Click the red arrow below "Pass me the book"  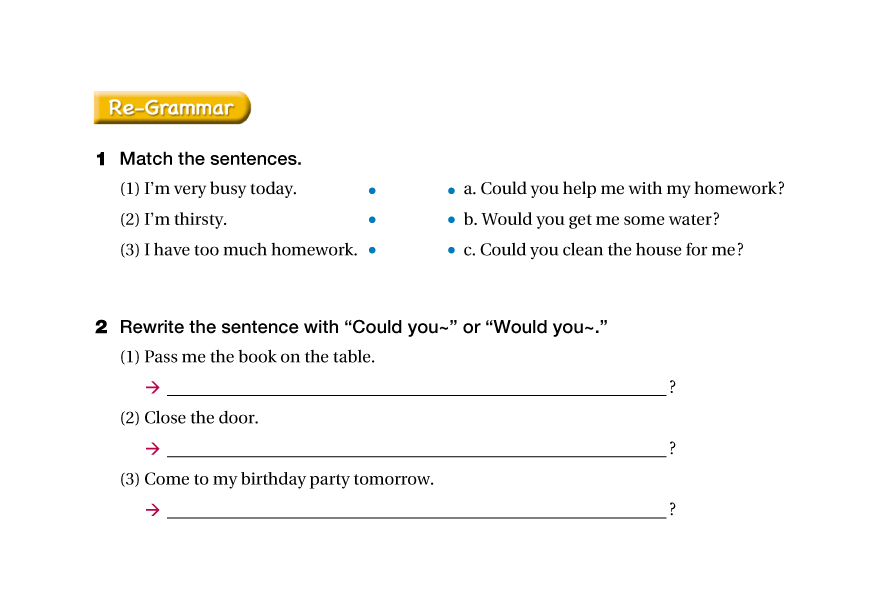click(152, 388)
